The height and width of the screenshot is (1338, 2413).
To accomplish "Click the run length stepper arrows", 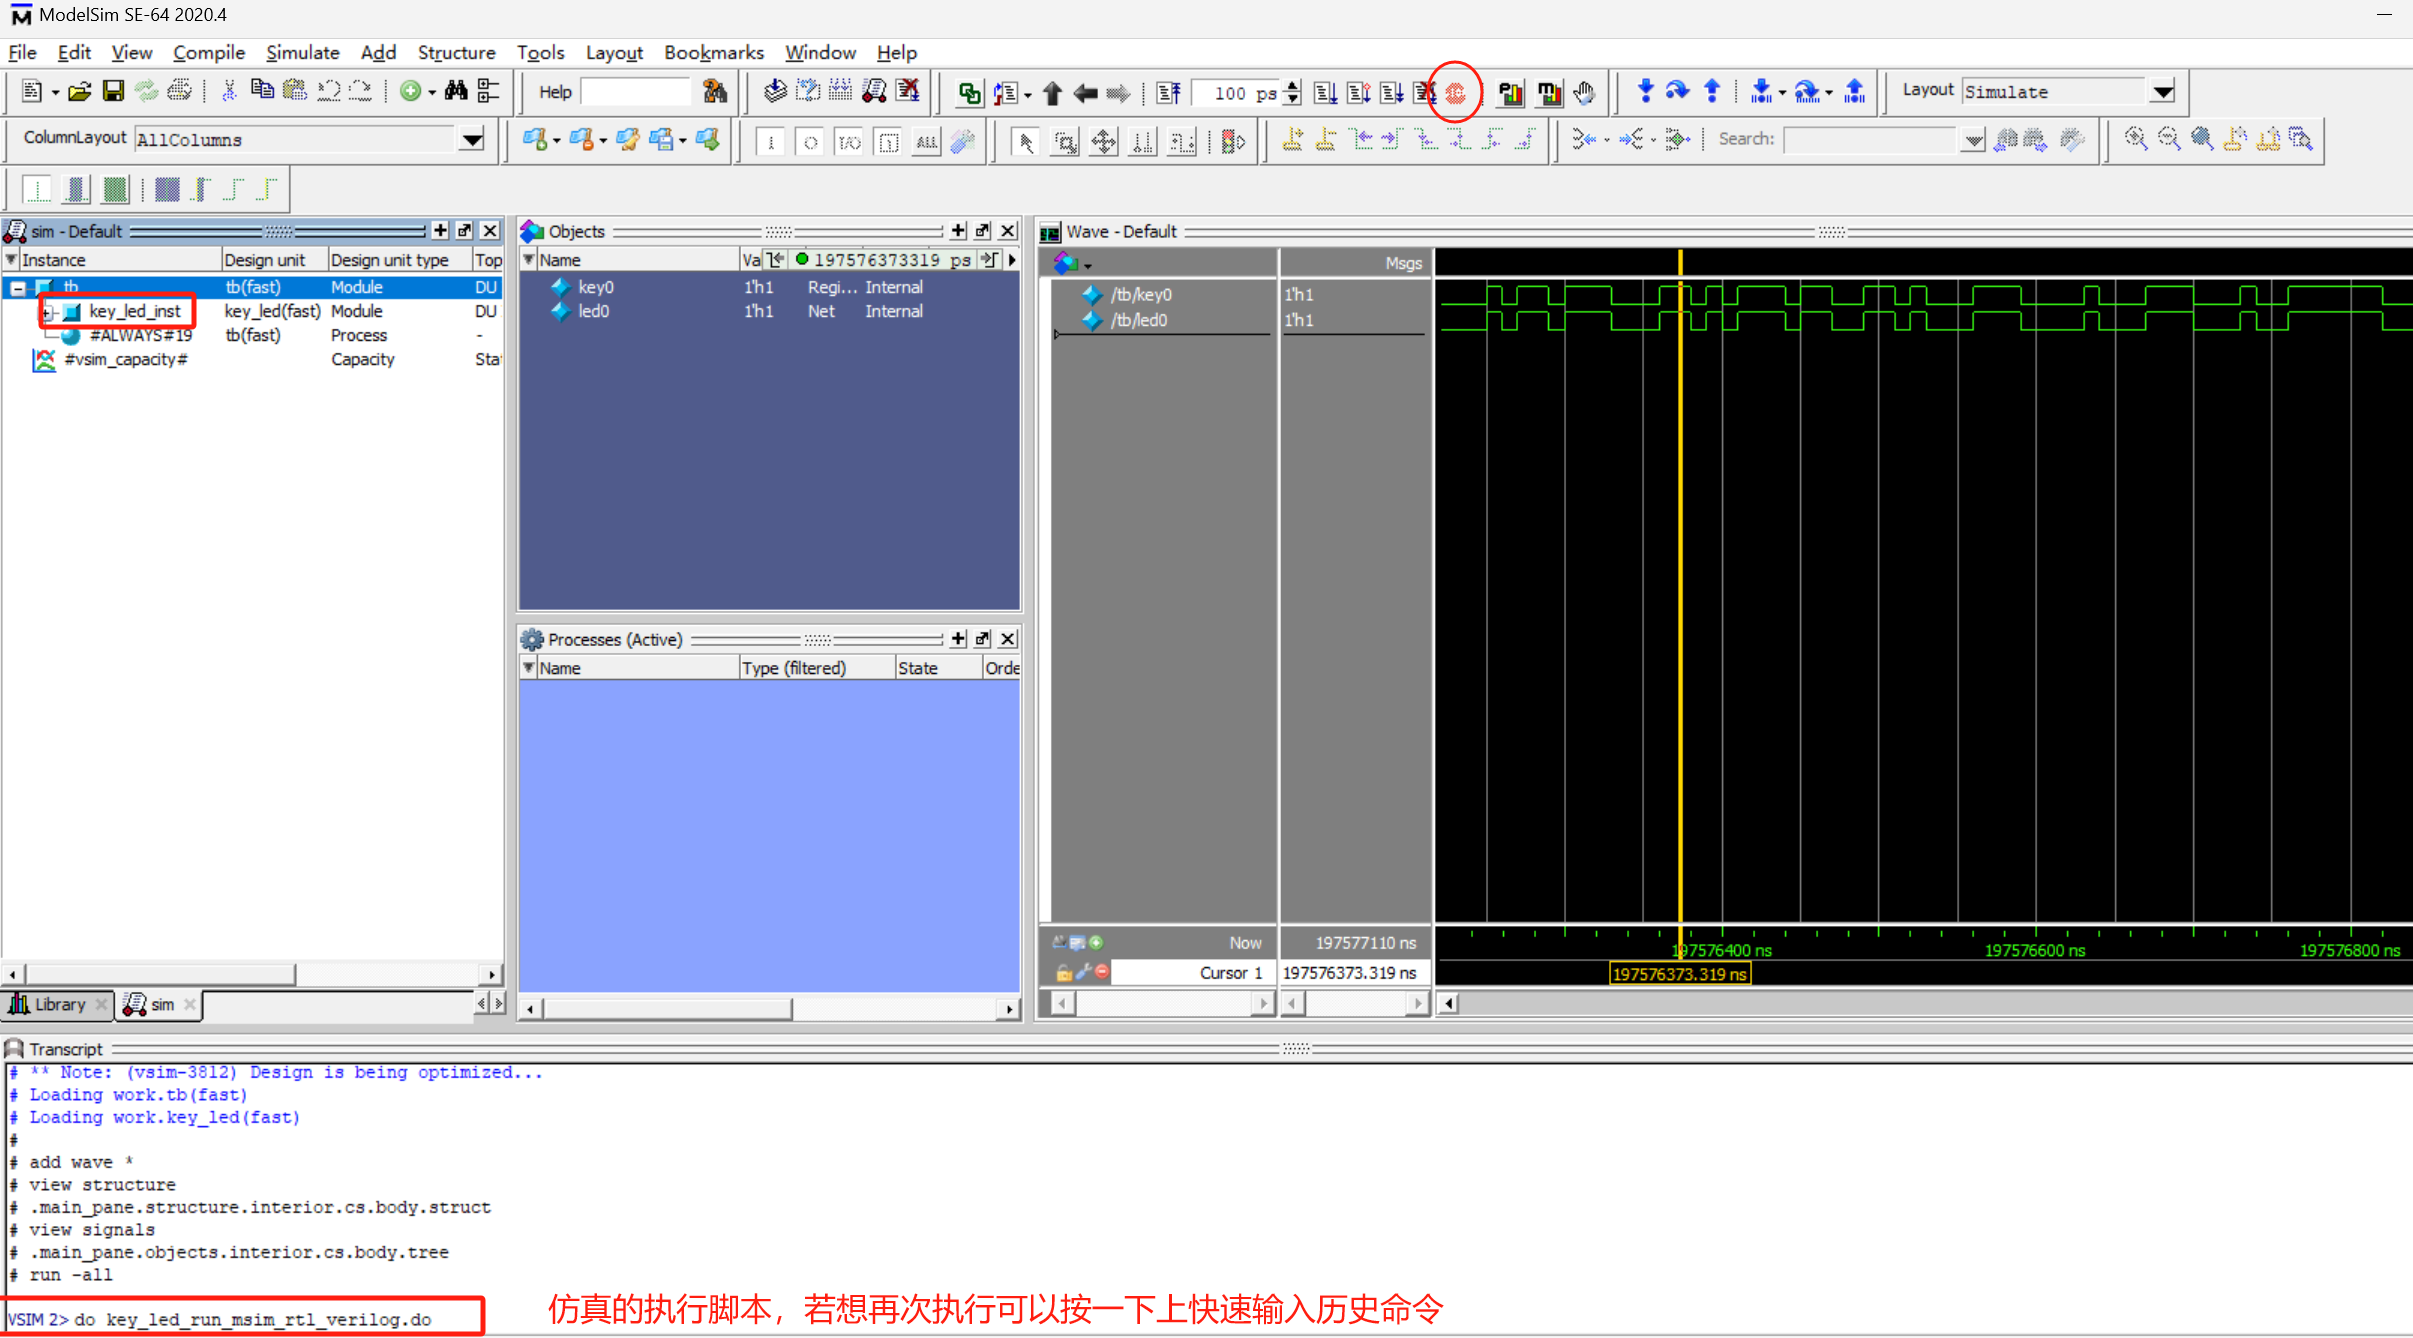I will point(1292,92).
